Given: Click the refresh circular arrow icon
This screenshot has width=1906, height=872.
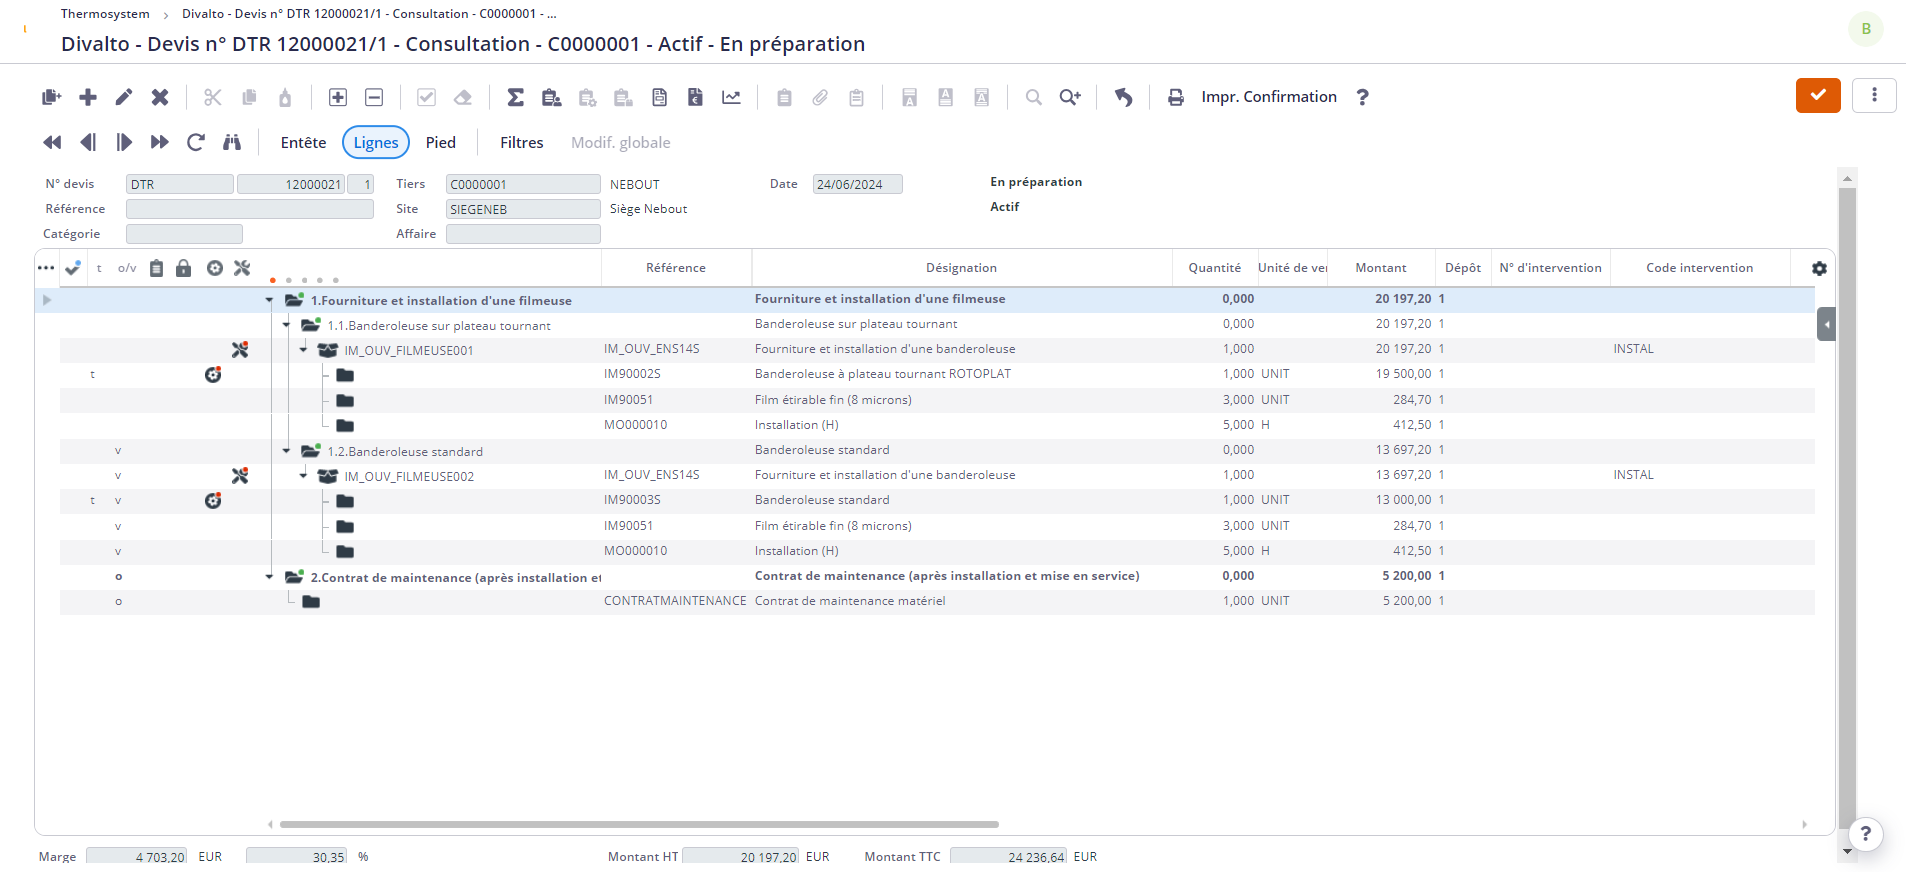Looking at the screenshot, I should [x=196, y=142].
